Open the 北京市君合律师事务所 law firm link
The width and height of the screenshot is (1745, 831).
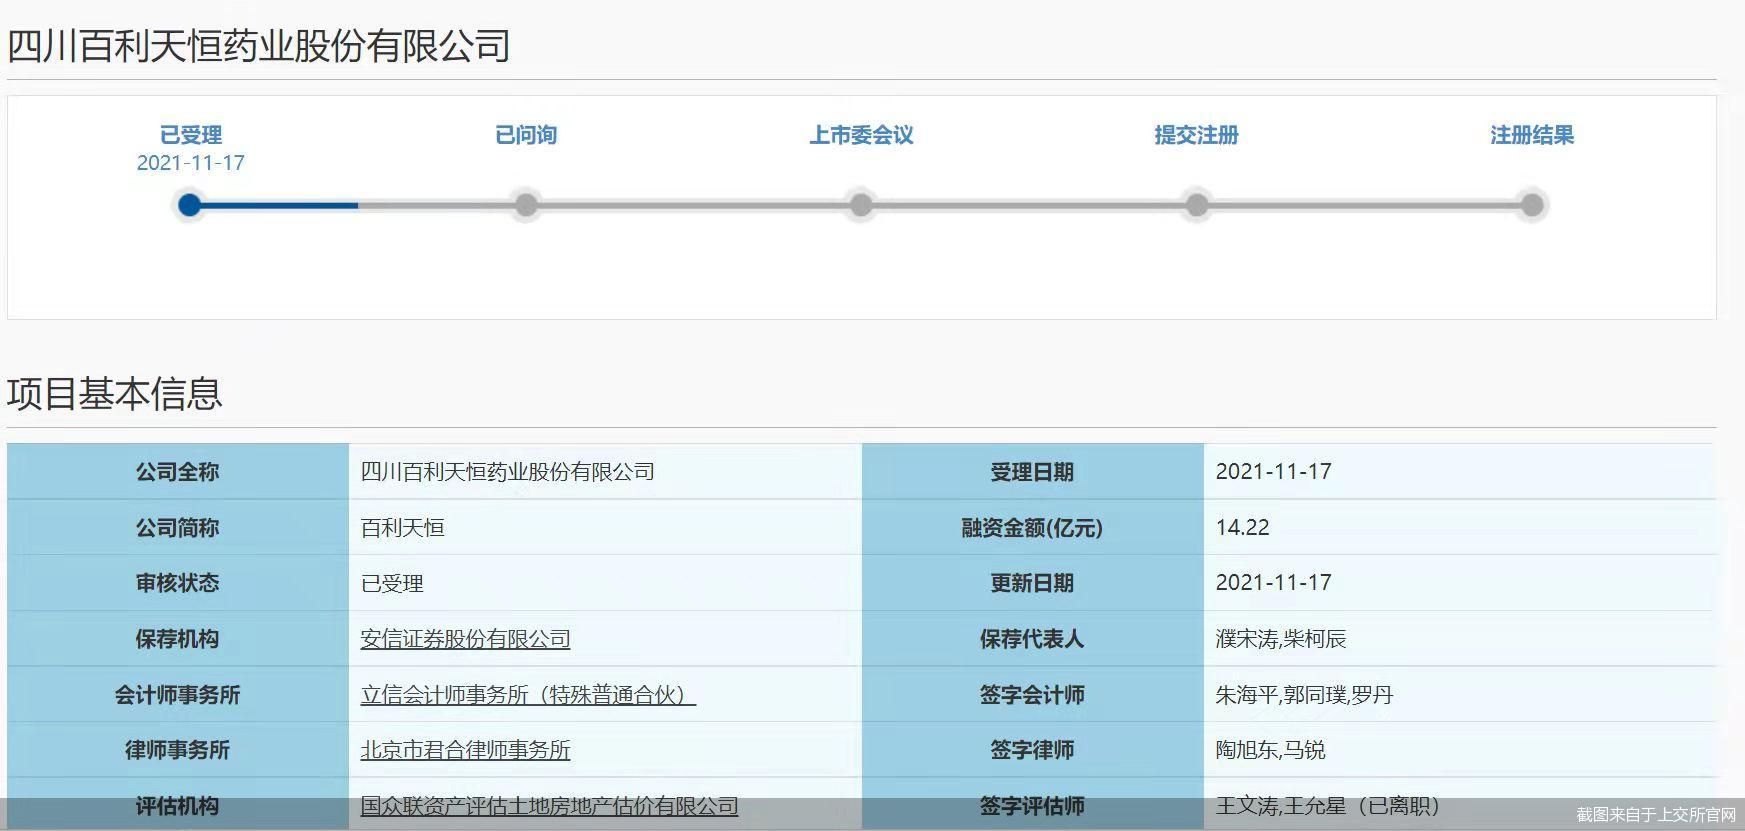pos(465,750)
